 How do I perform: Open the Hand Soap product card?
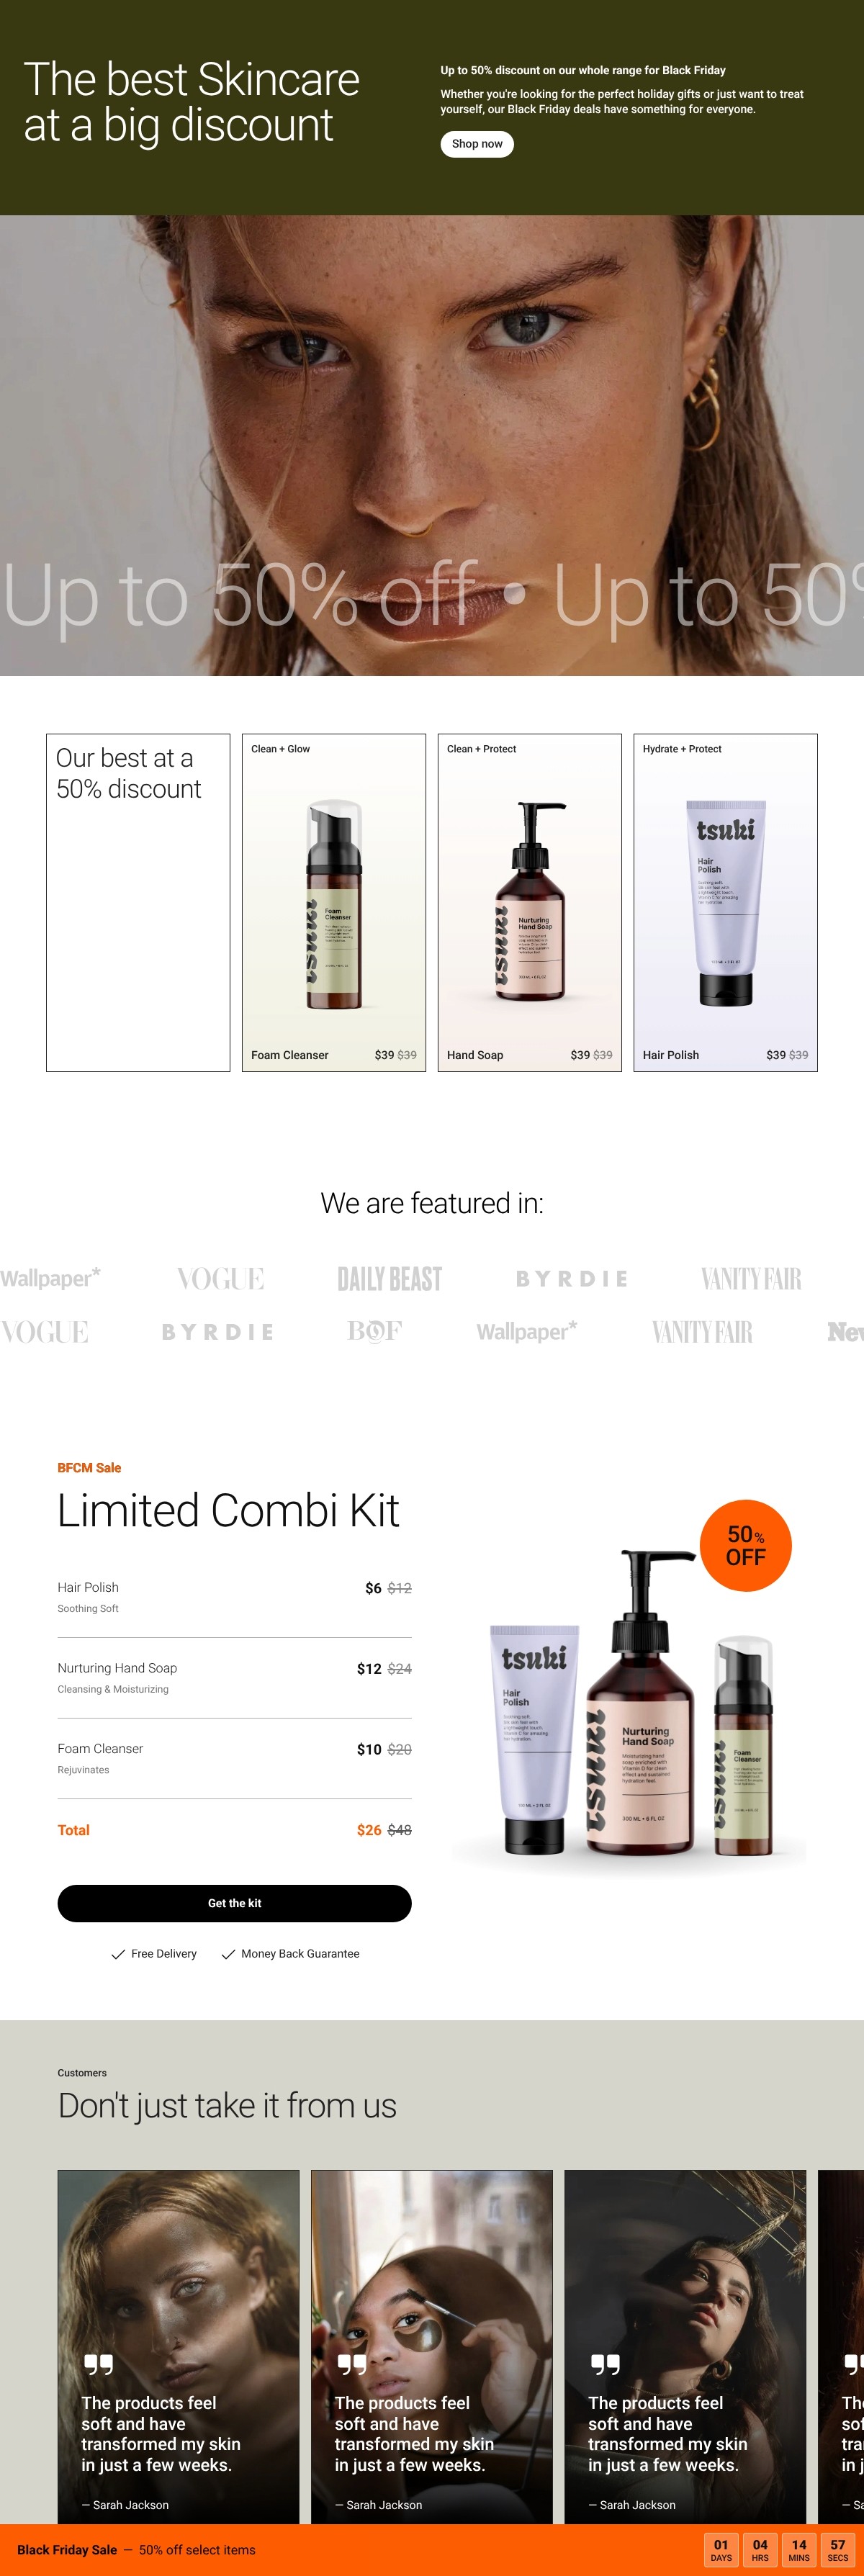530,903
